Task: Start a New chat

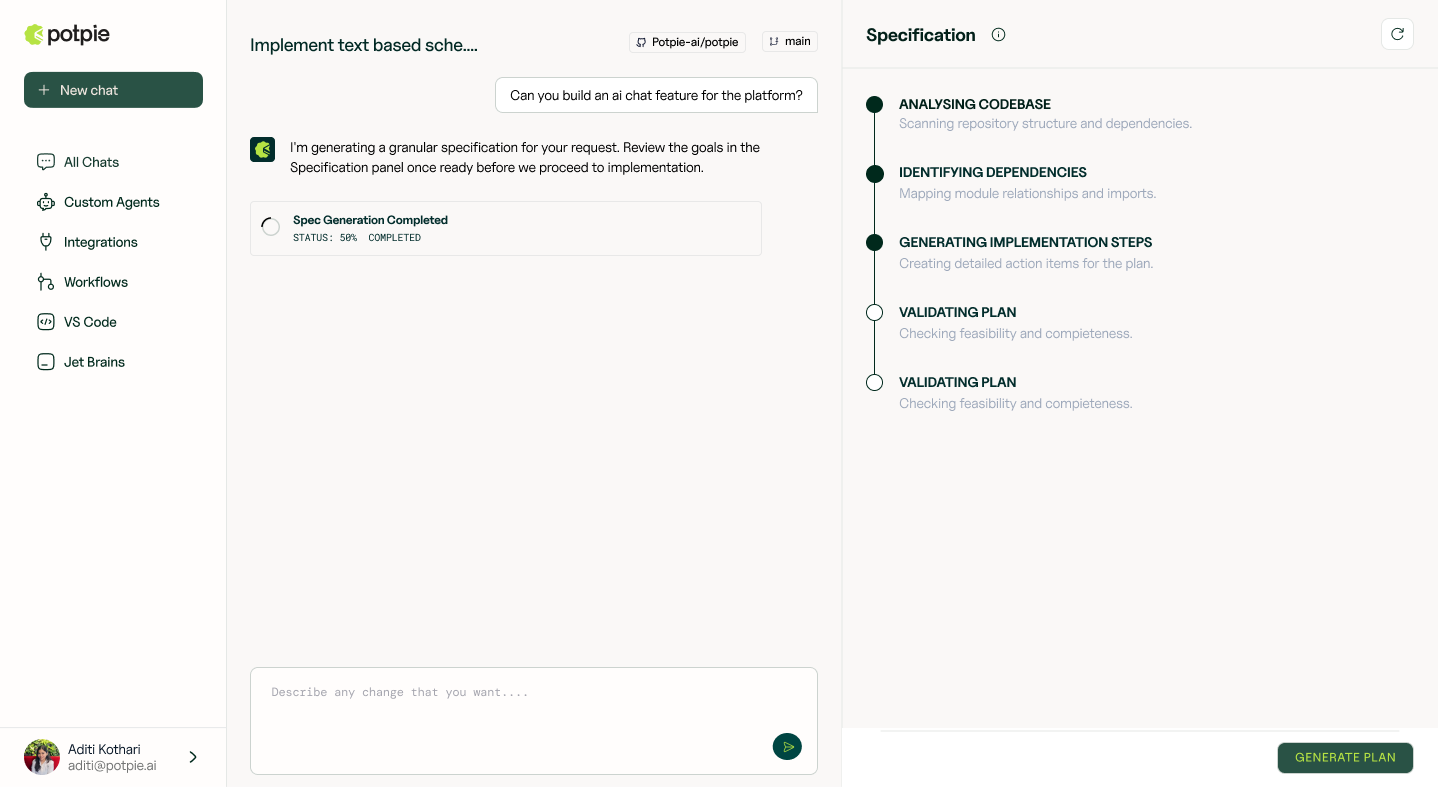Action: coord(113,89)
